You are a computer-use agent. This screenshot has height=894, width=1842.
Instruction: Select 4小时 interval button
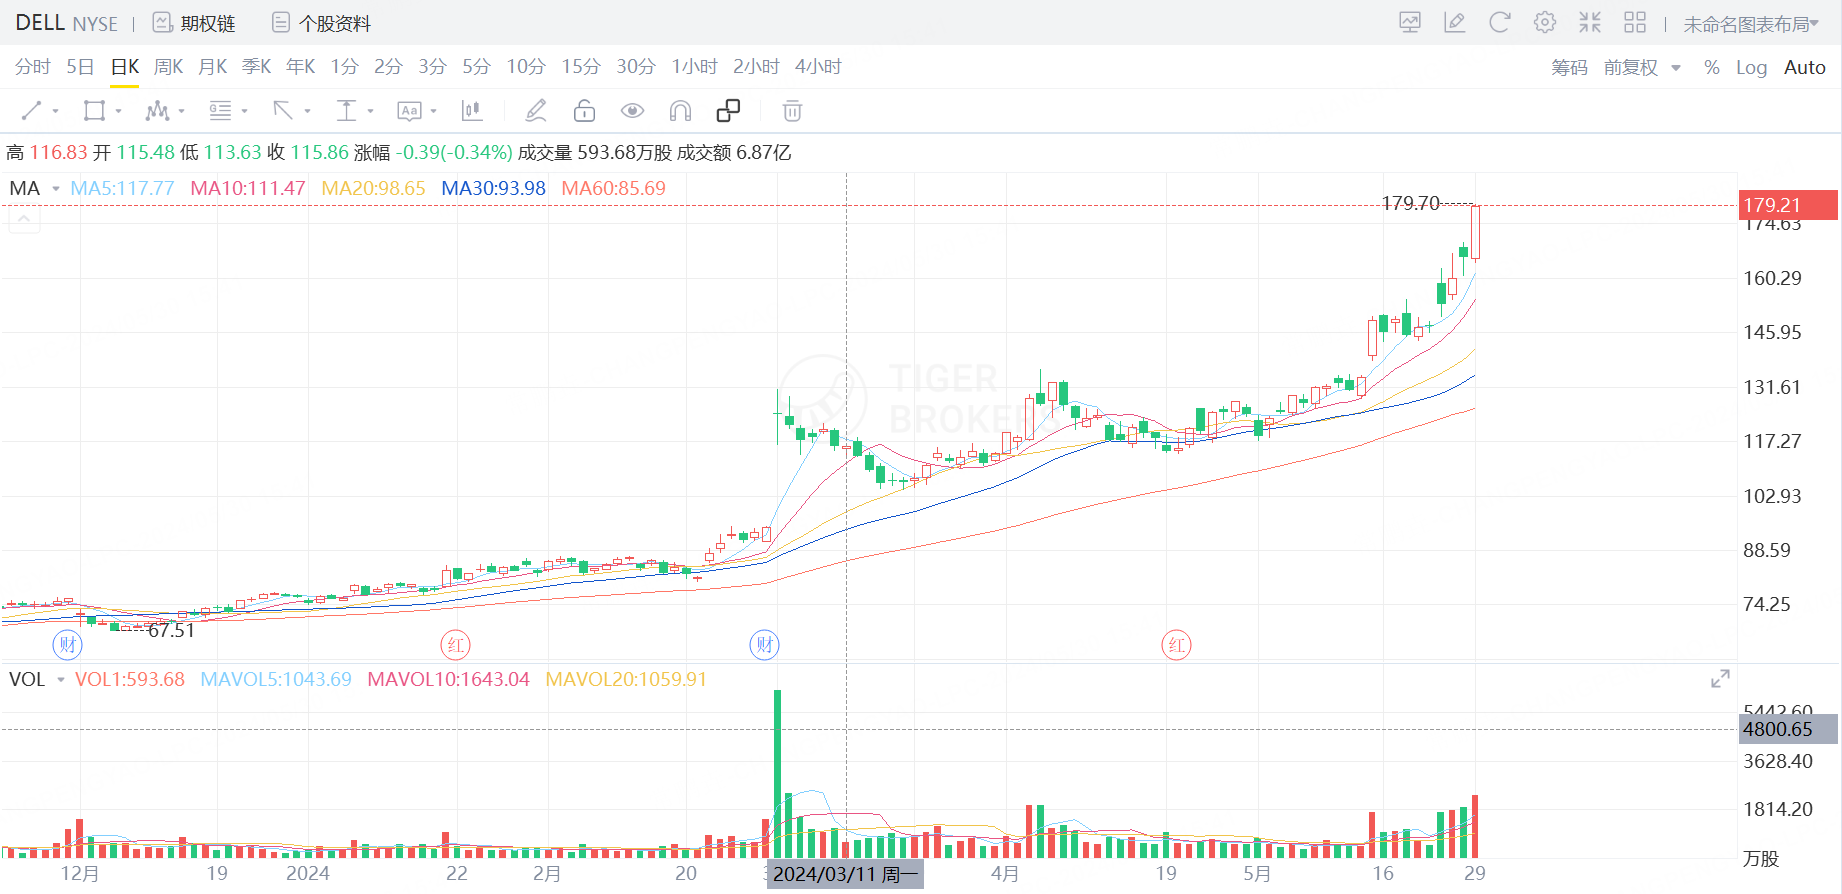pos(818,67)
